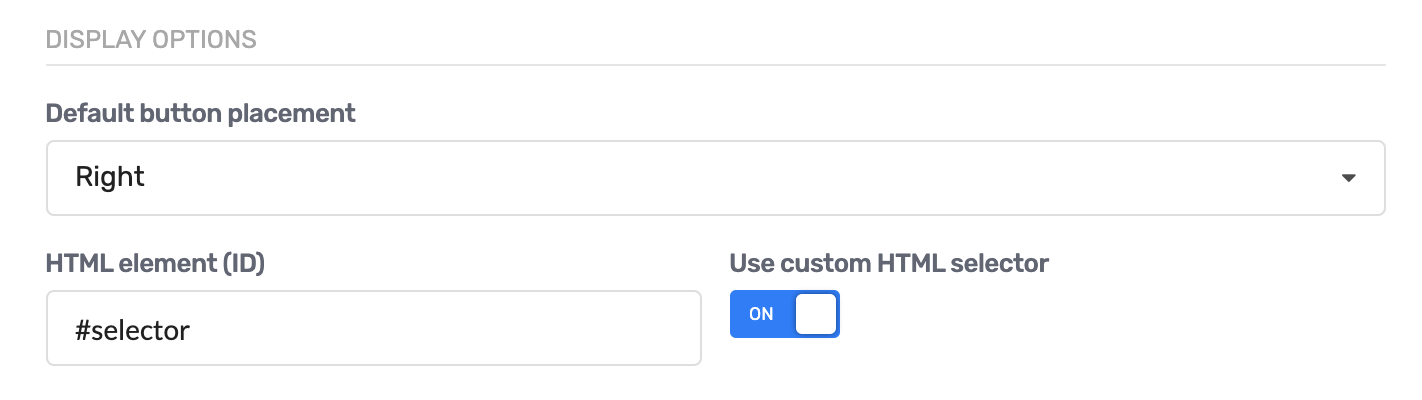Select the "Right" value in placement box
The width and height of the screenshot is (1422, 400).
(x=110, y=178)
